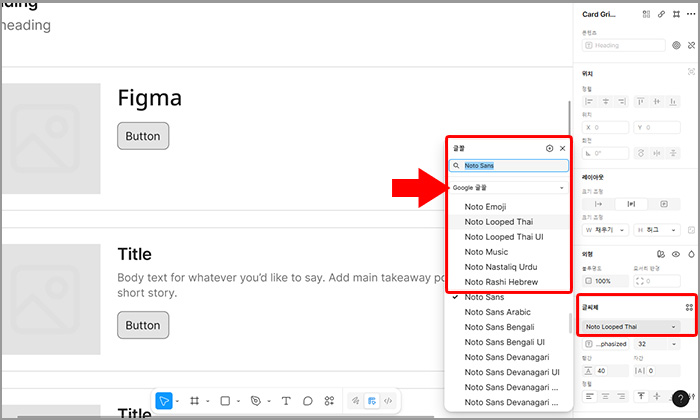Image resolution: width=700 pixels, height=420 pixels.
Task: Open Pen tool options arrow
Action: tap(269, 401)
